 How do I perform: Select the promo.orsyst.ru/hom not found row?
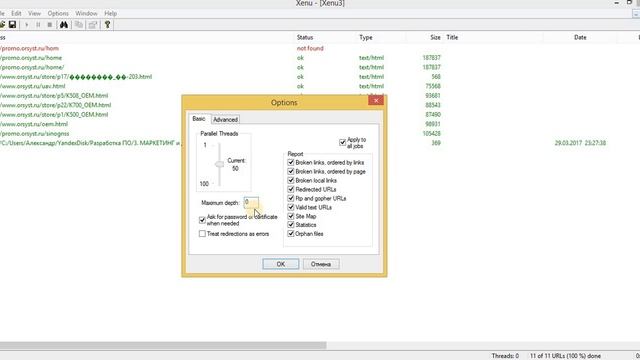pyautogui.click(x=29, y=48)
